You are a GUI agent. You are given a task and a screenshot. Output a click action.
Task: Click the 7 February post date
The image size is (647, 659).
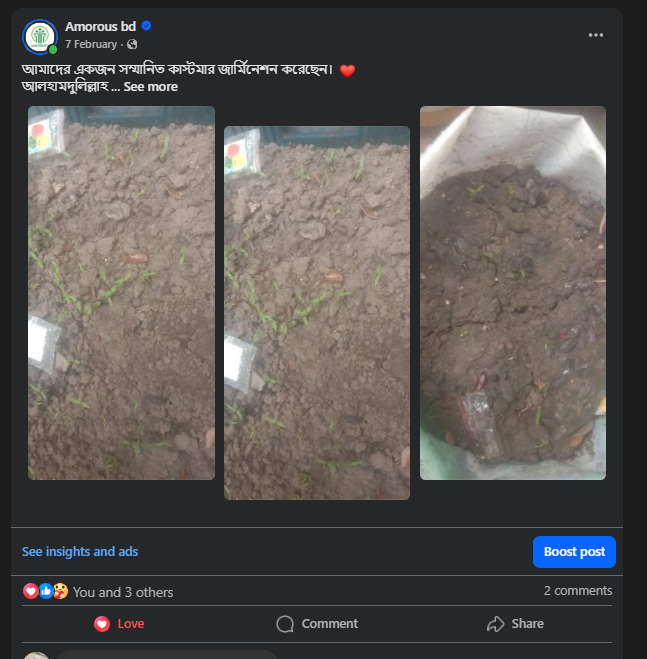click(x=91, y=44)
